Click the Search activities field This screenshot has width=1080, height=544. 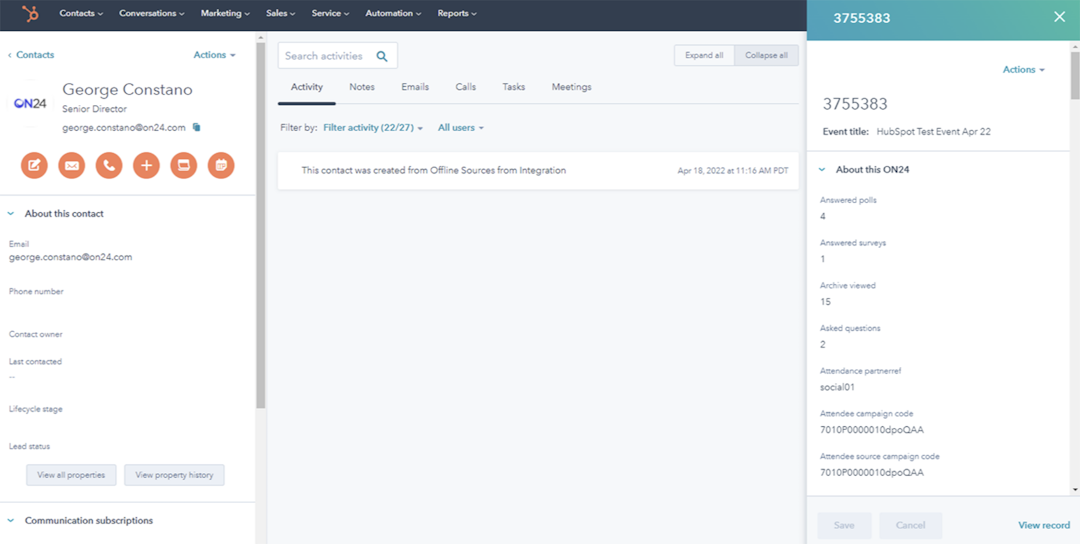(338, 56)
